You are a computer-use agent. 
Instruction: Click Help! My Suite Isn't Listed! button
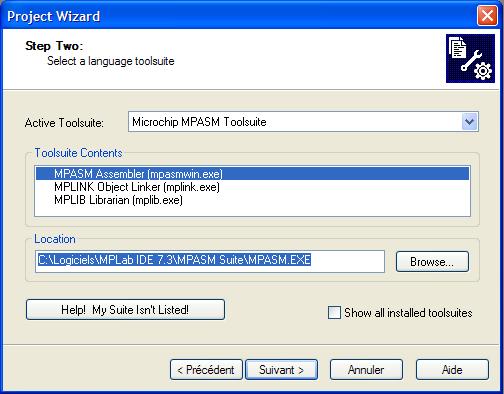coord(125,310)
